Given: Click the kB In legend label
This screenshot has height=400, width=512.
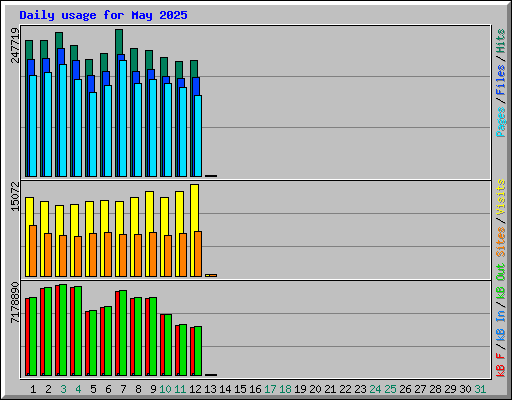Looking at the screenshot, I should (500, 325).
